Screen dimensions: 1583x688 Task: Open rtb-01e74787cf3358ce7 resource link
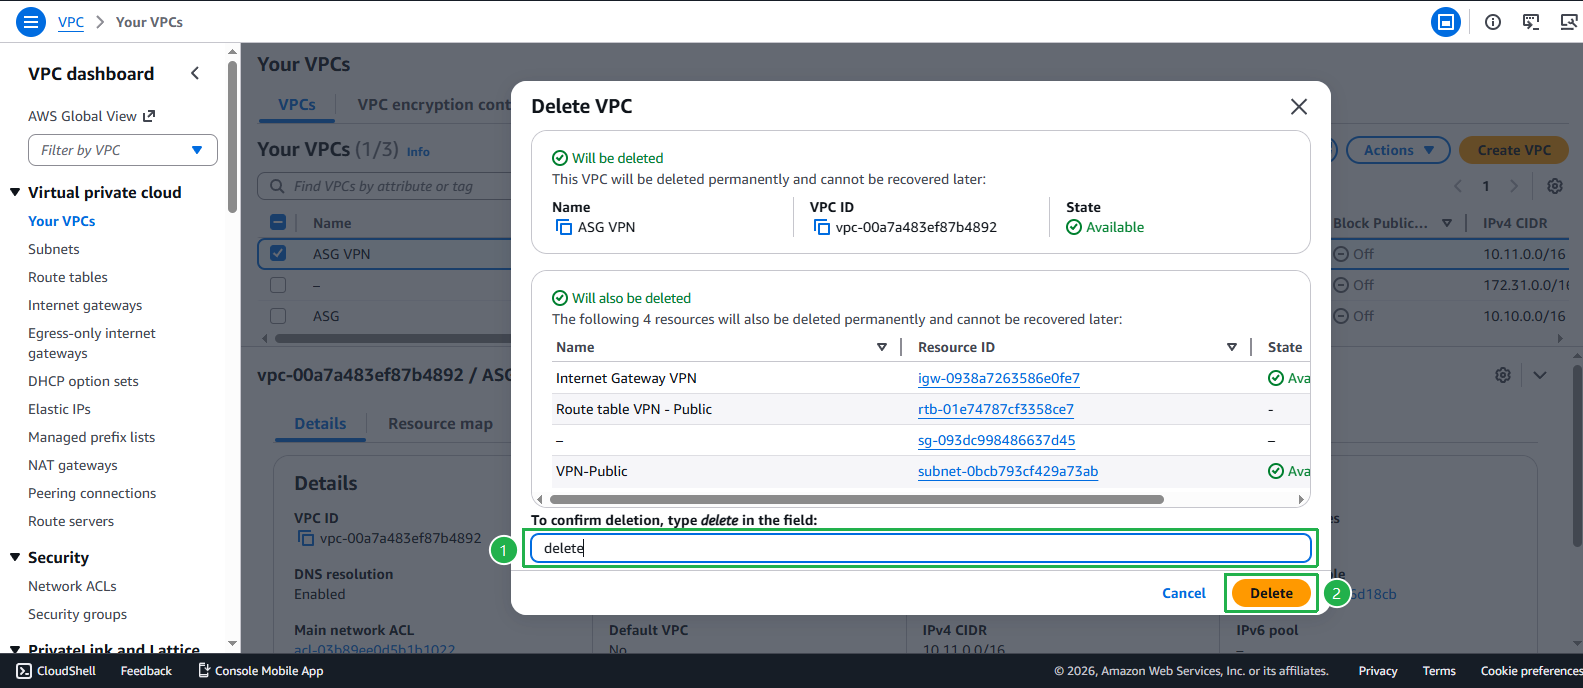pyautogui.click(x=996, y=409)
